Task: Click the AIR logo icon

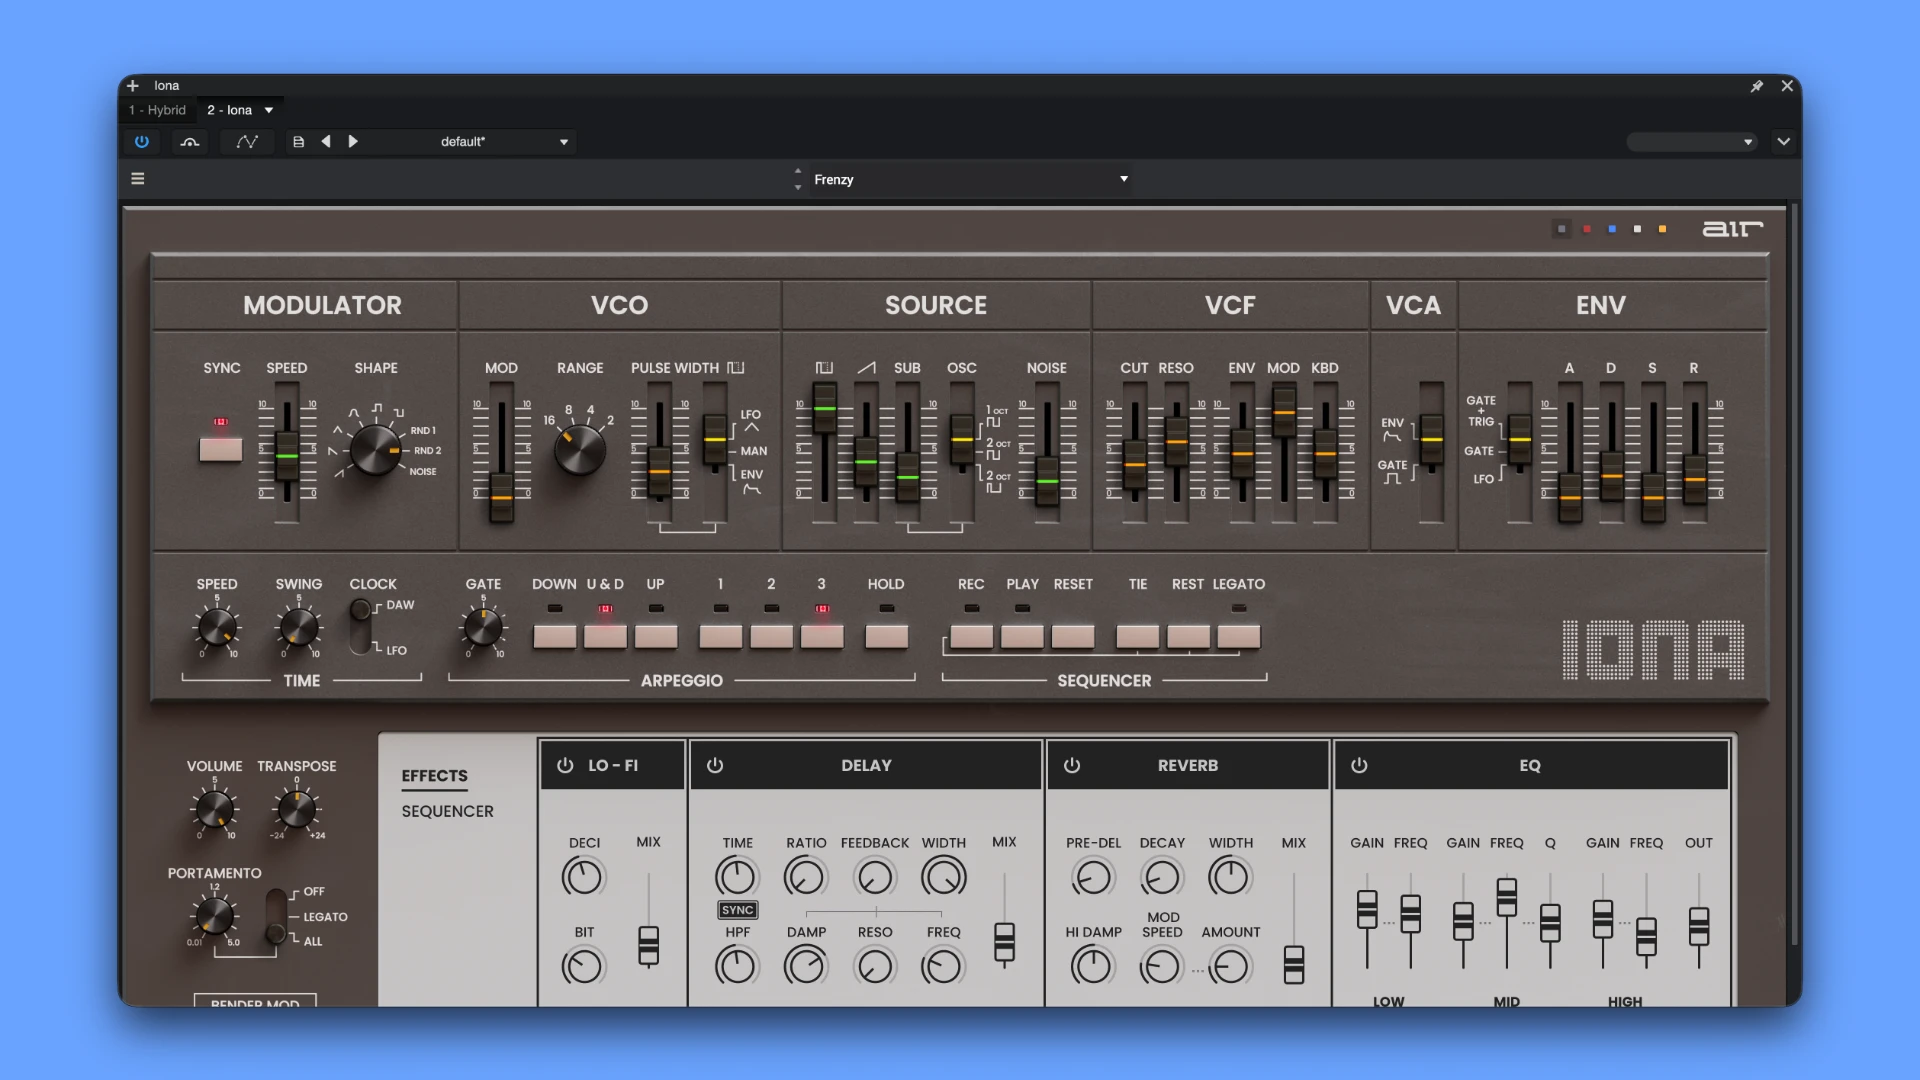Action: click(1732, 229)
